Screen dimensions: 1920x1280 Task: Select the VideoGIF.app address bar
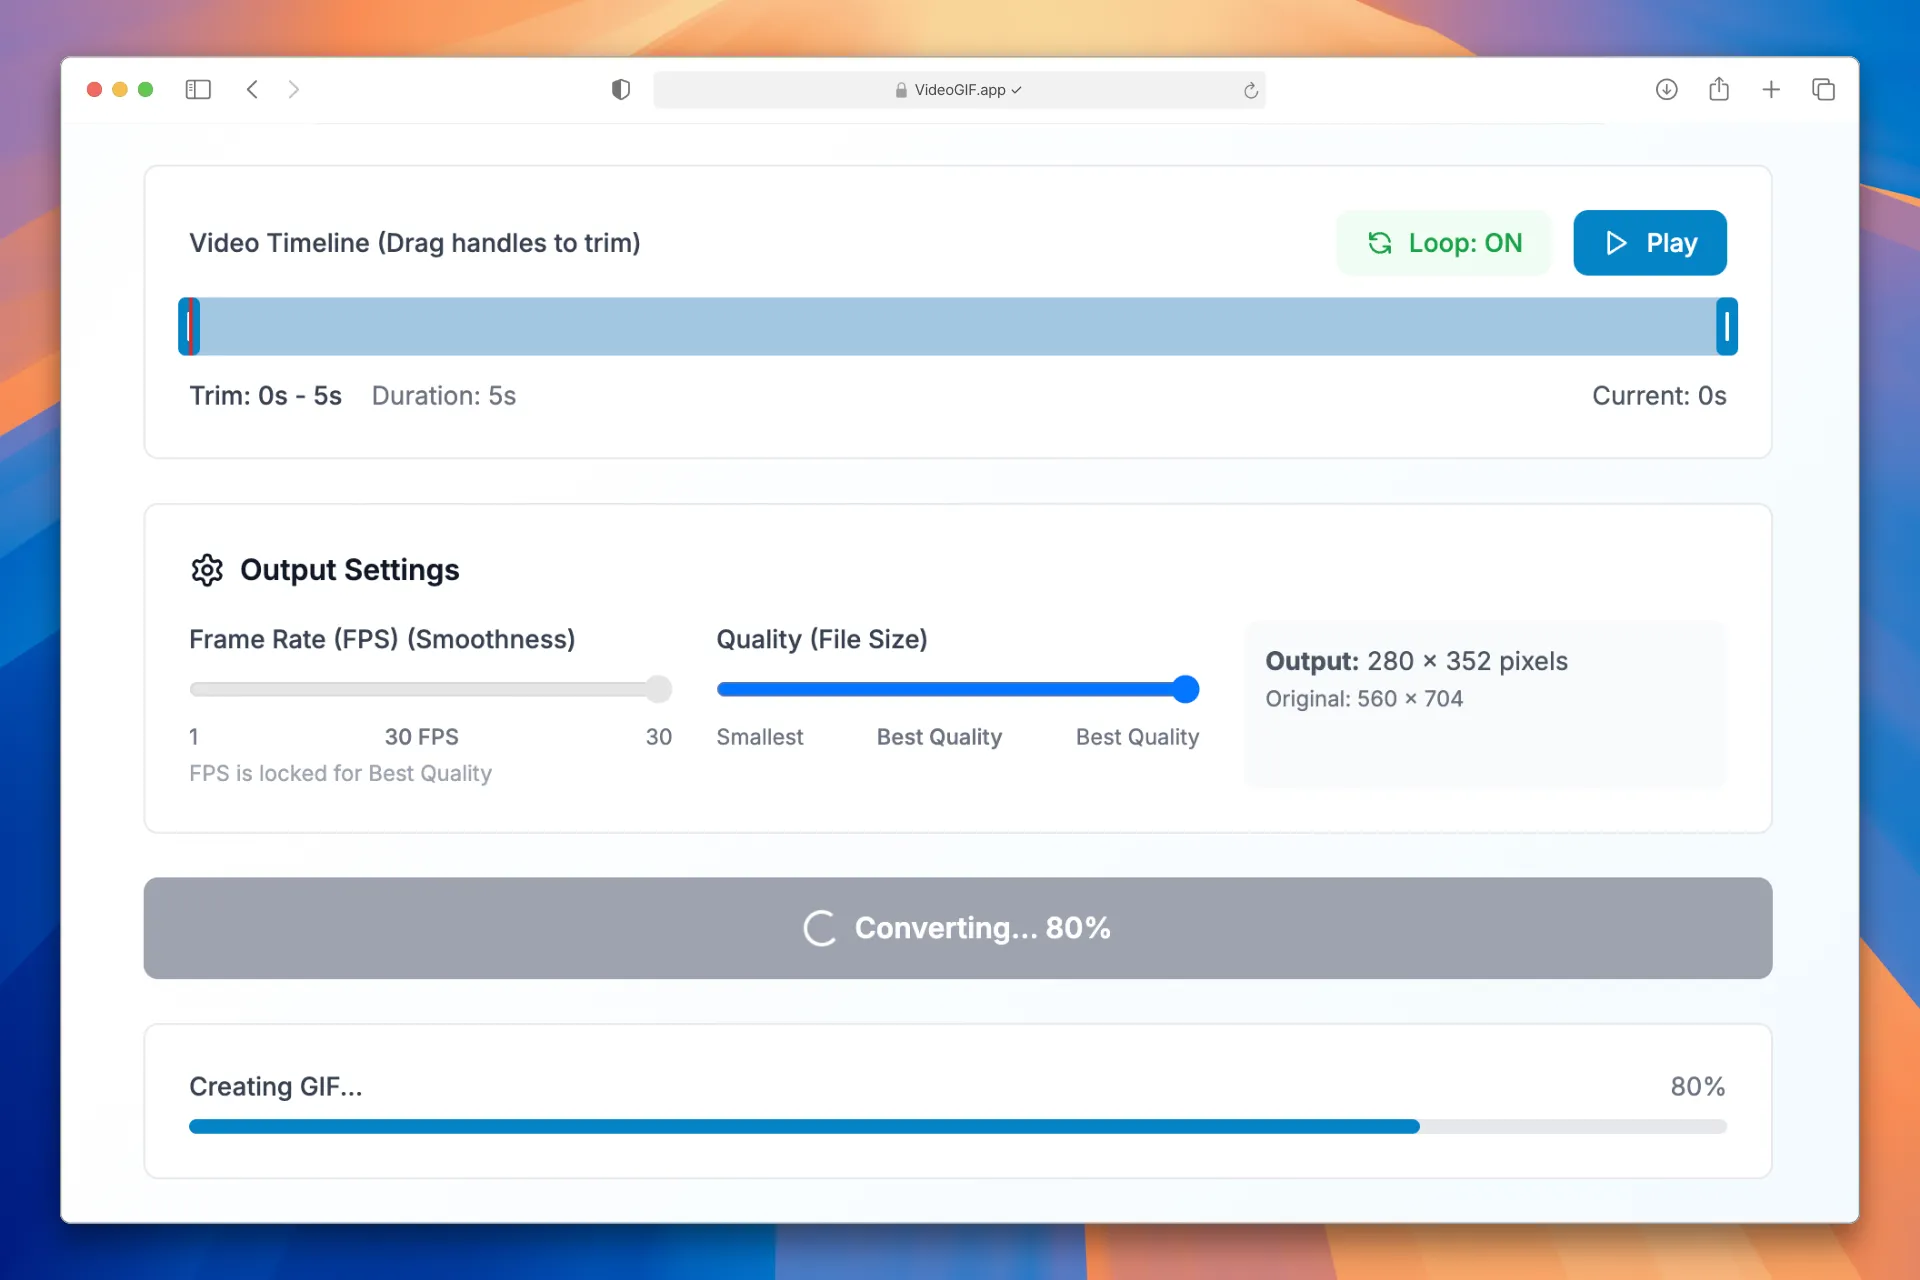(x=958, y=89)
